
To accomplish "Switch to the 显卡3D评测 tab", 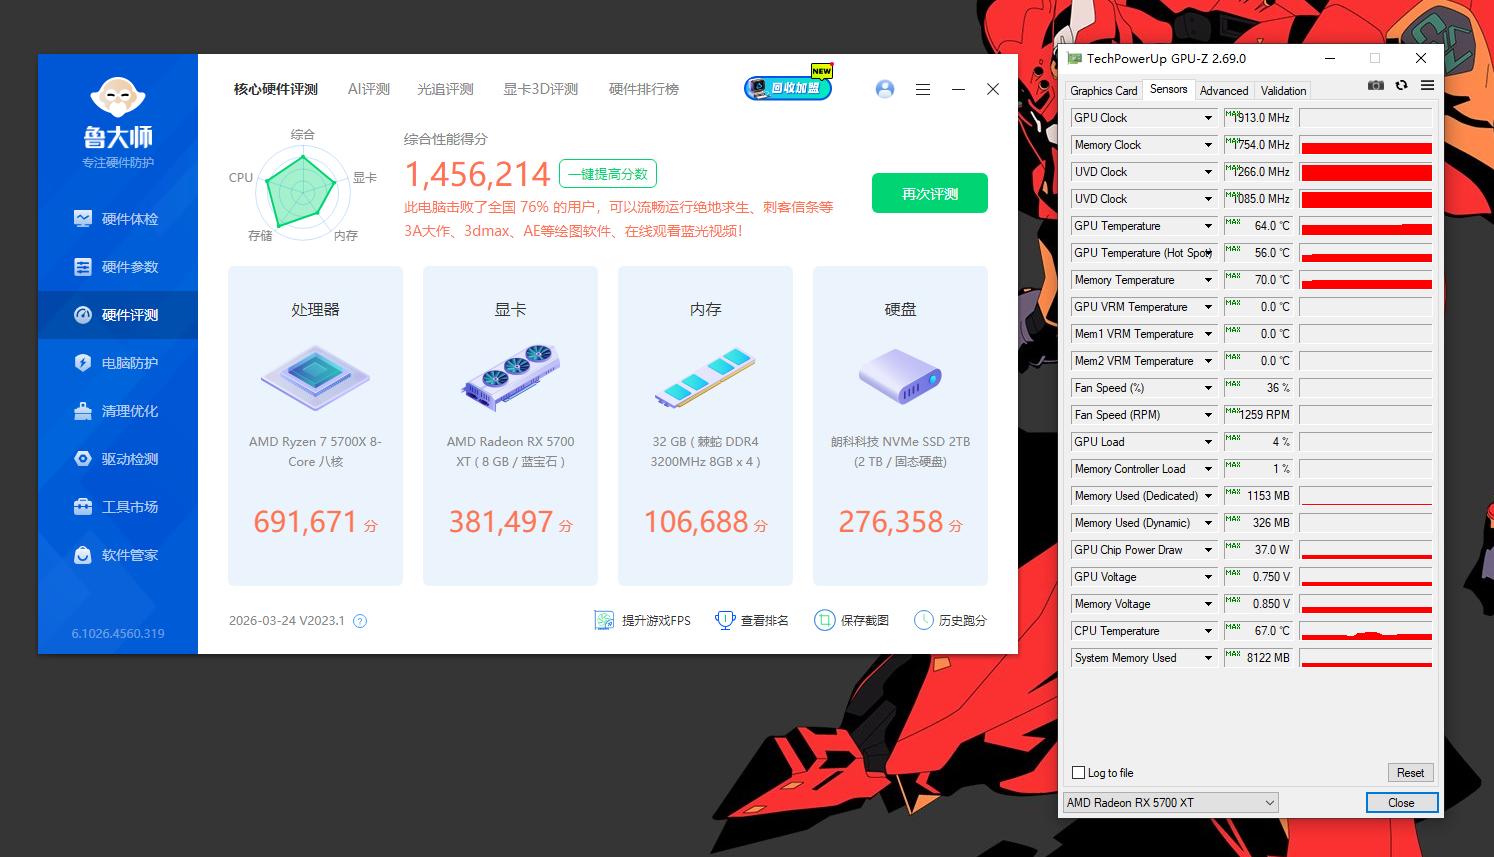I will point(541,89).
